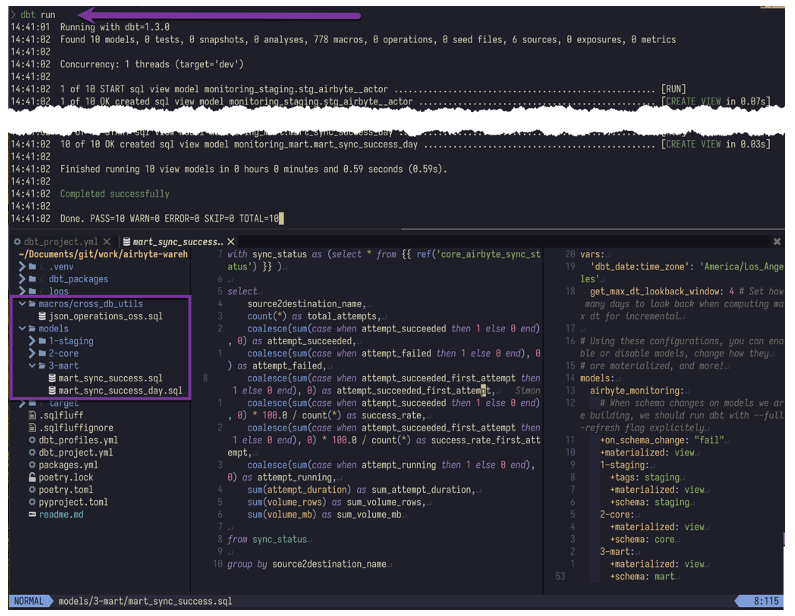Click the database icon beside json_operations_oss.sql
This screenshot has width=795, height=616.
coord(41,316)
